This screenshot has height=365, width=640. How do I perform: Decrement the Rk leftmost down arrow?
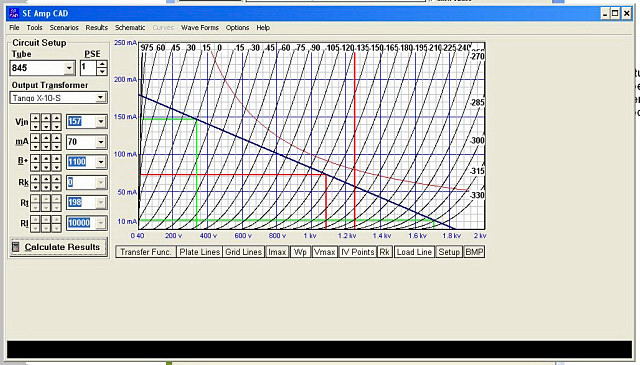pos(36,187)
